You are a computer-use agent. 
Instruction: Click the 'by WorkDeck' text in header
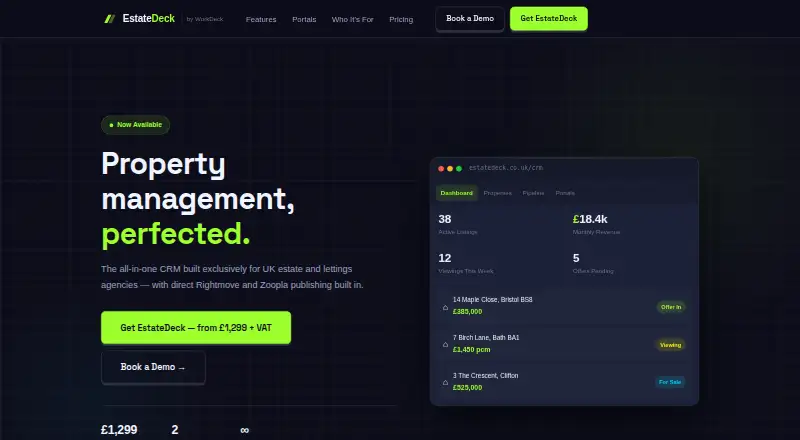point(205,19)
